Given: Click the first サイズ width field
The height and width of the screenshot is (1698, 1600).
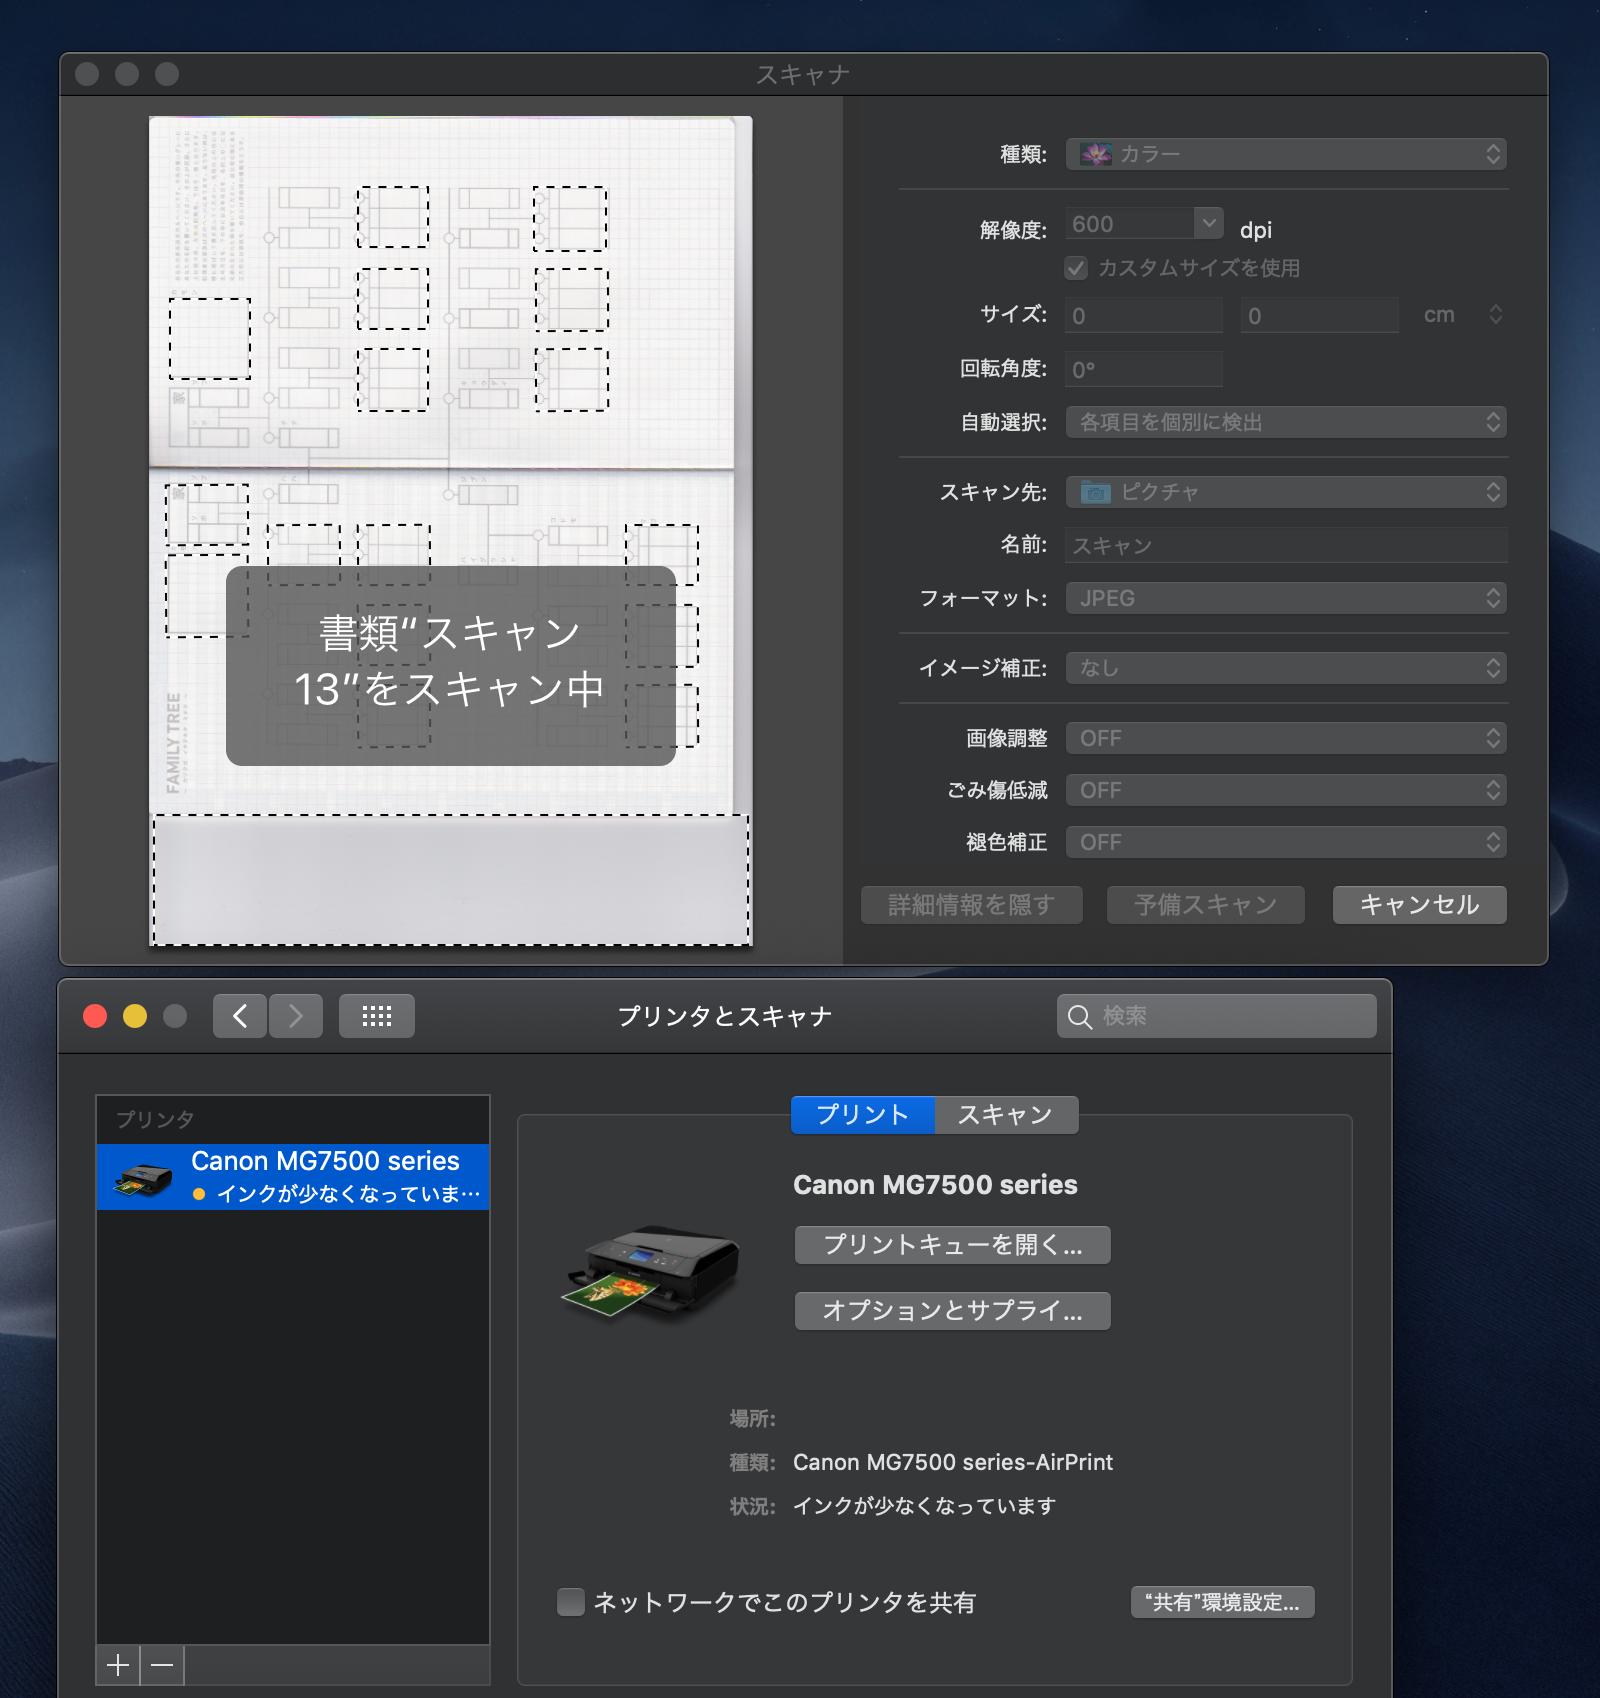Looking at the screenshot, I should tap(1143, 315).
